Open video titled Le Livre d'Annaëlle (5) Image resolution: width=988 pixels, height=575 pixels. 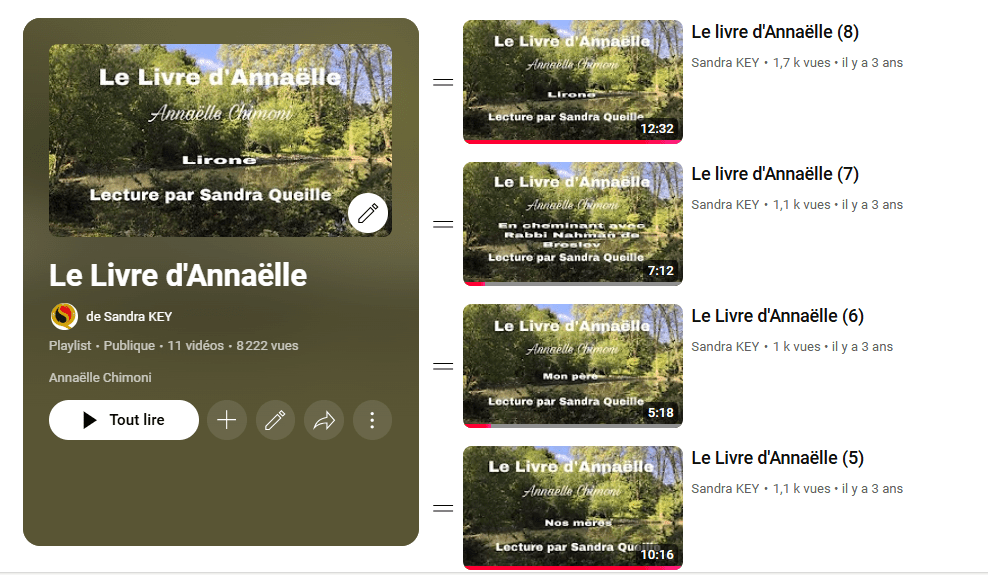[x=778, y=458]
